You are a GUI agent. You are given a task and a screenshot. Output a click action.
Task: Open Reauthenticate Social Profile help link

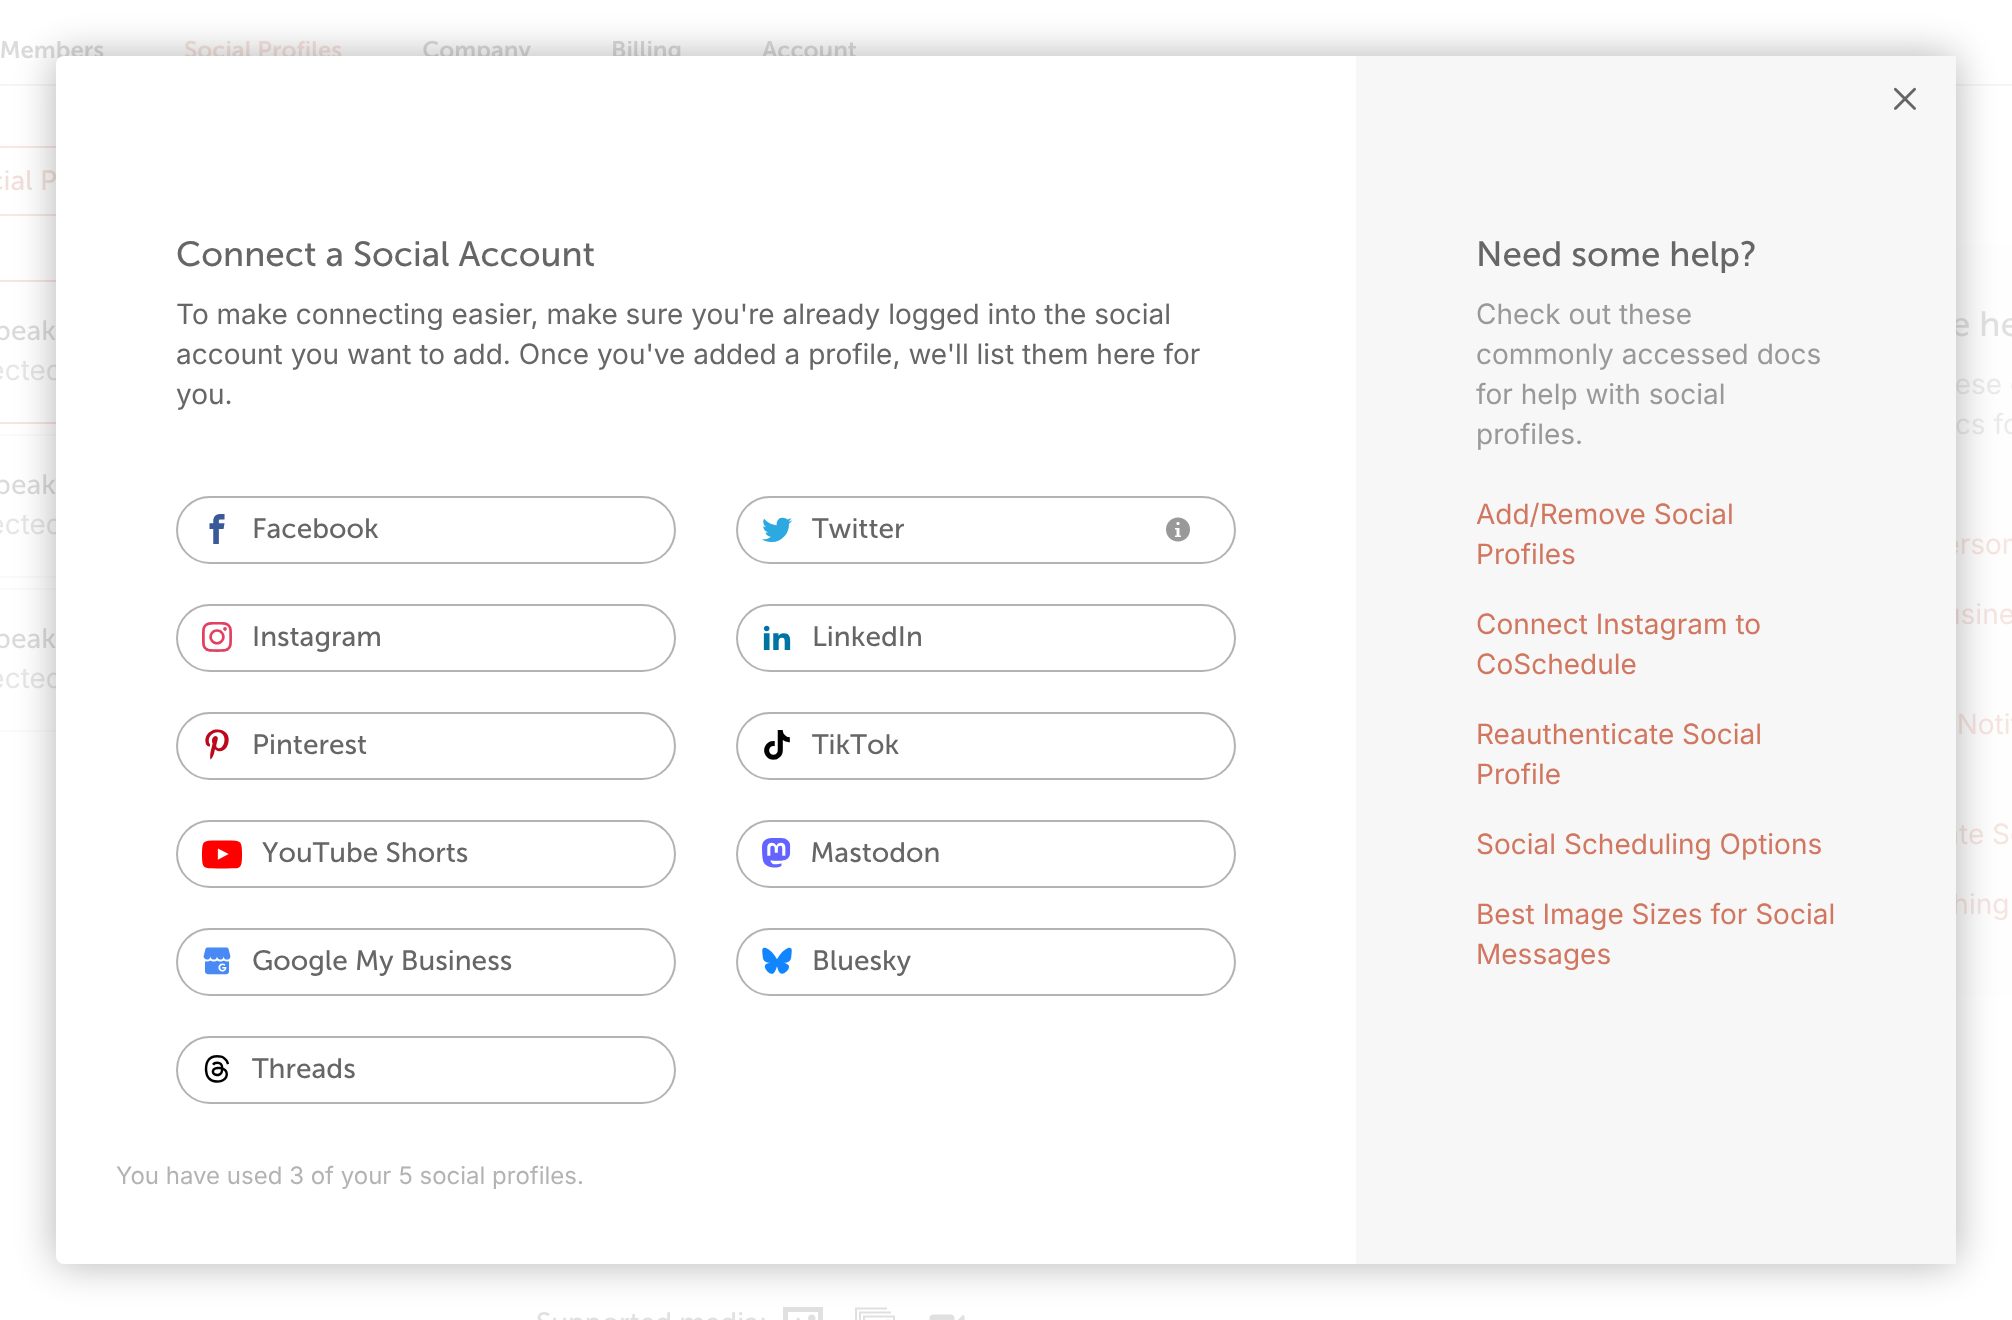[x=1619, y=754]
